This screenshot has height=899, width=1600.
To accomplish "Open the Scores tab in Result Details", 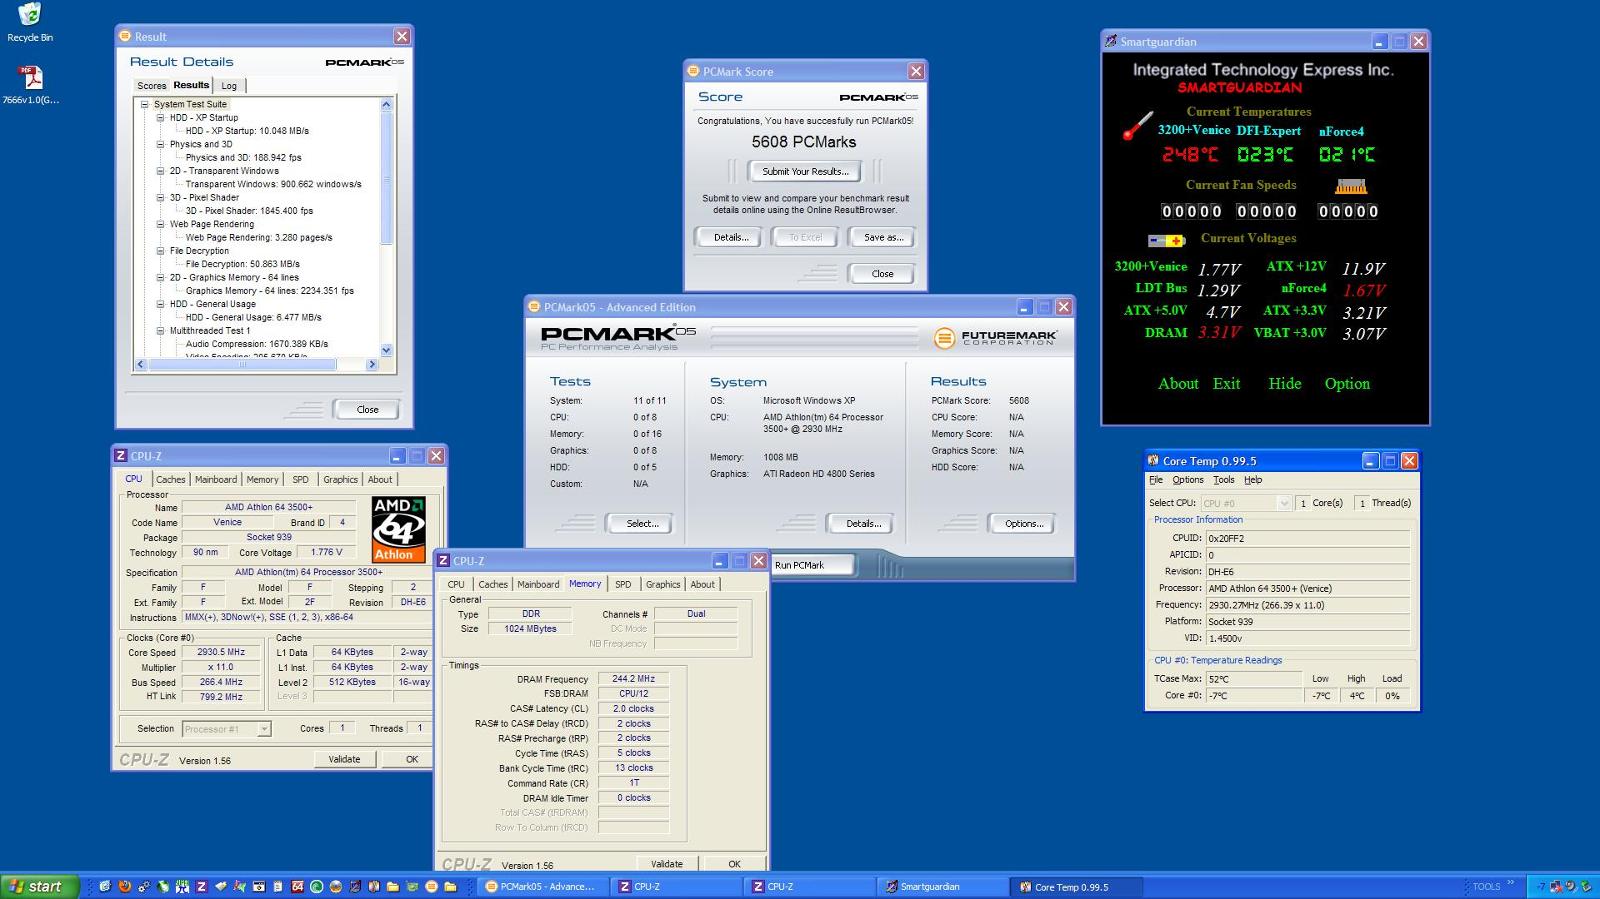I will 151,86.
